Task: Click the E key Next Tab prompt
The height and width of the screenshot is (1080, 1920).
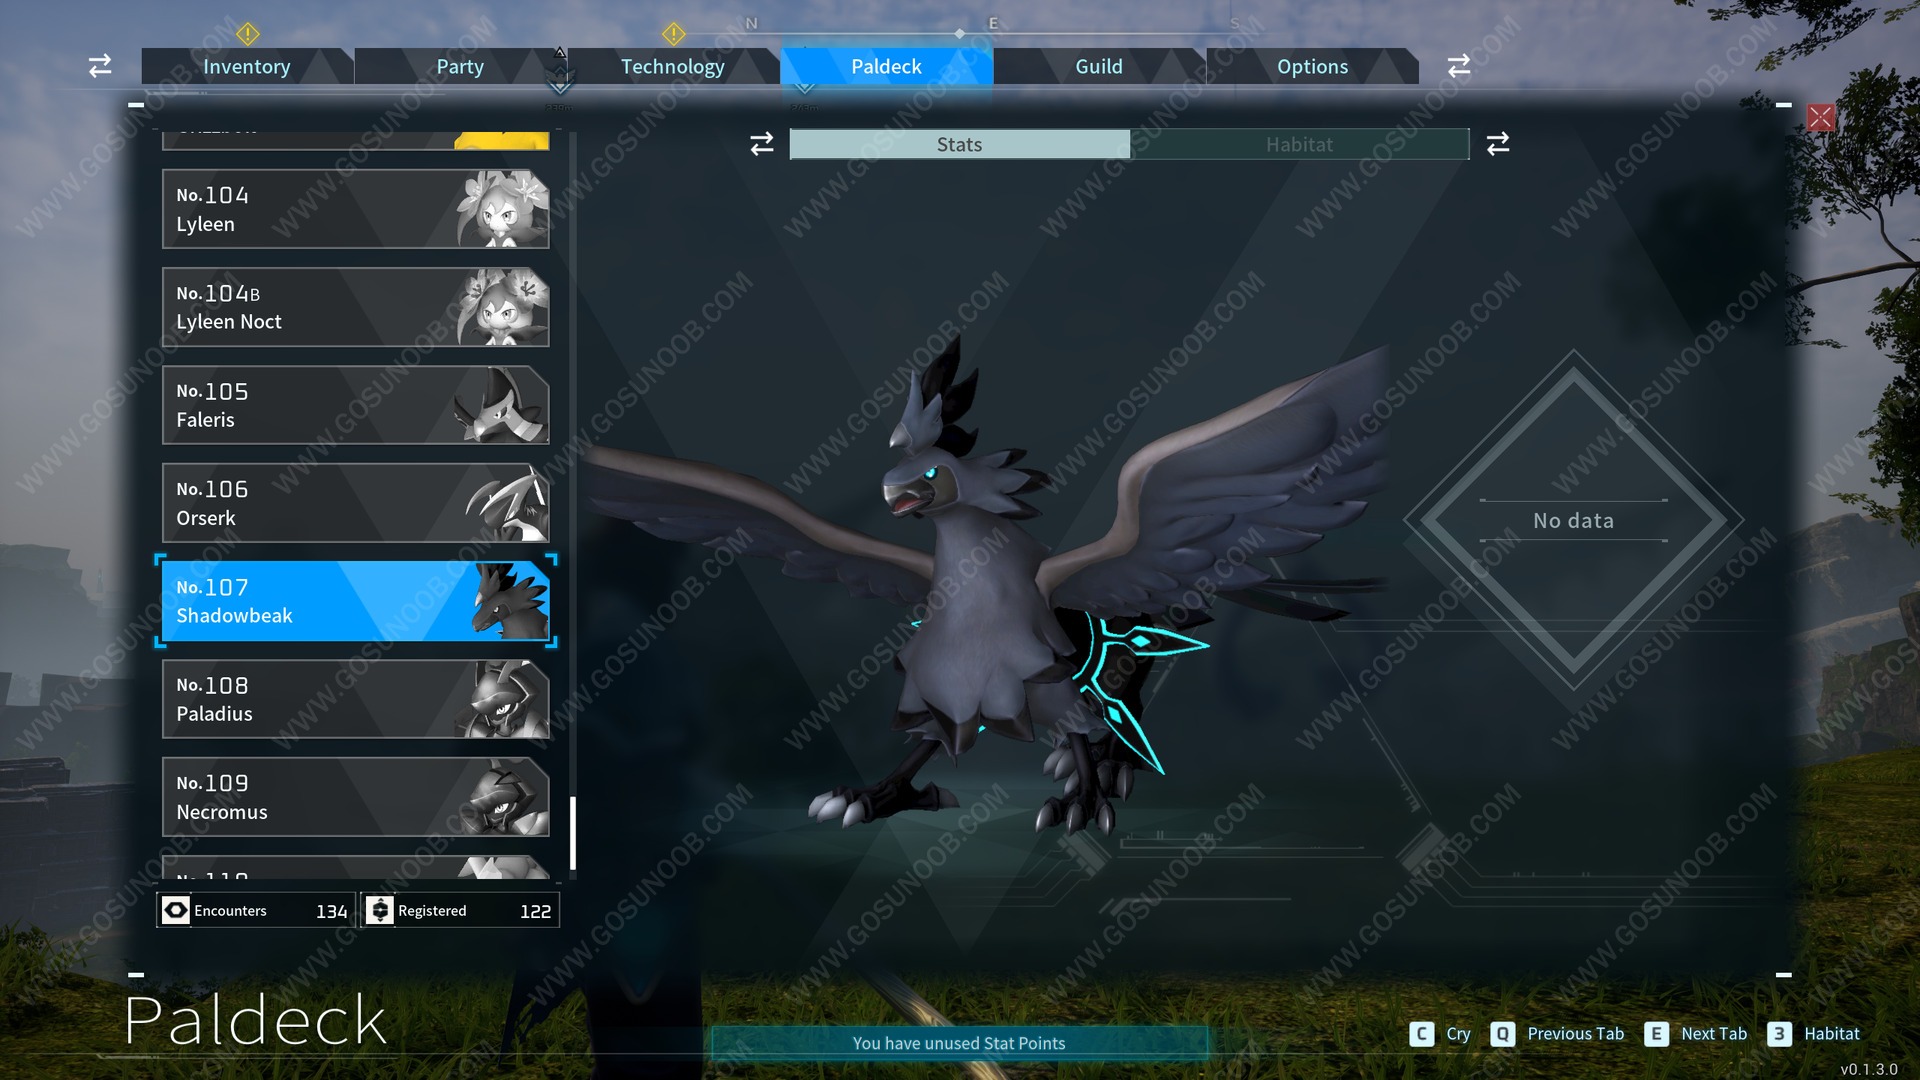Action: [x=1696, y=1034]
